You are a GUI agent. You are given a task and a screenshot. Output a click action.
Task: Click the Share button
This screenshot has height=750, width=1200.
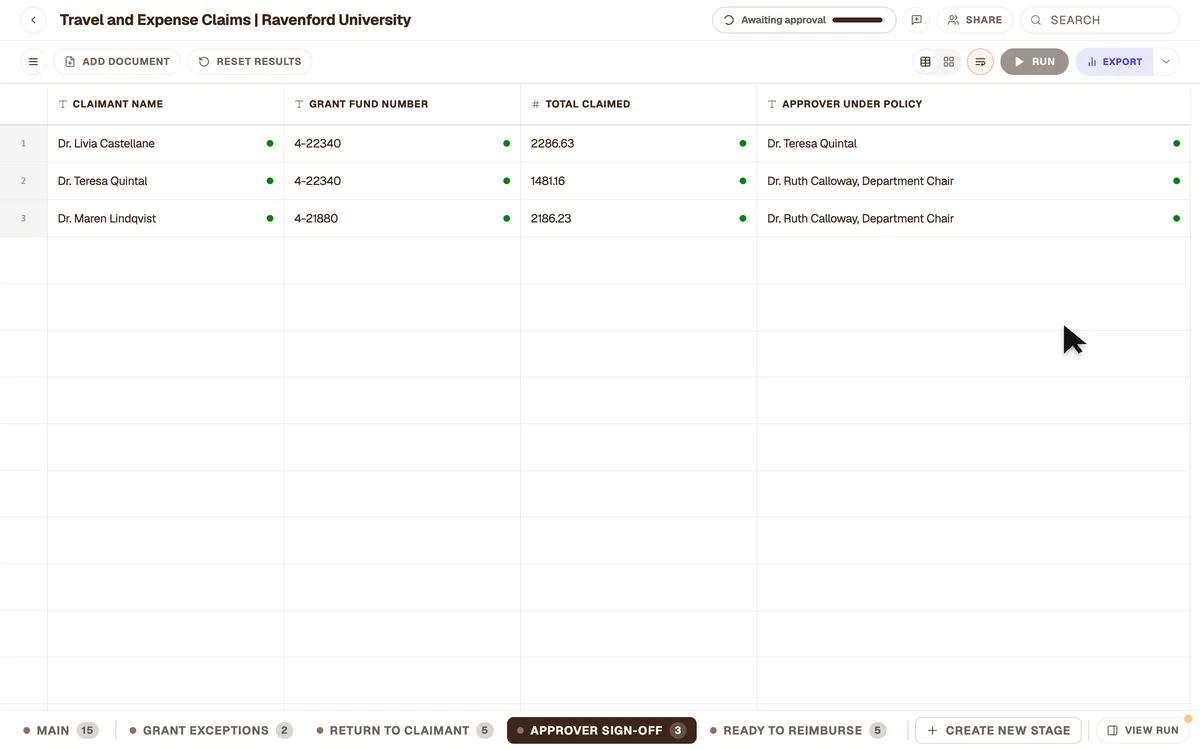click(975, 20)
